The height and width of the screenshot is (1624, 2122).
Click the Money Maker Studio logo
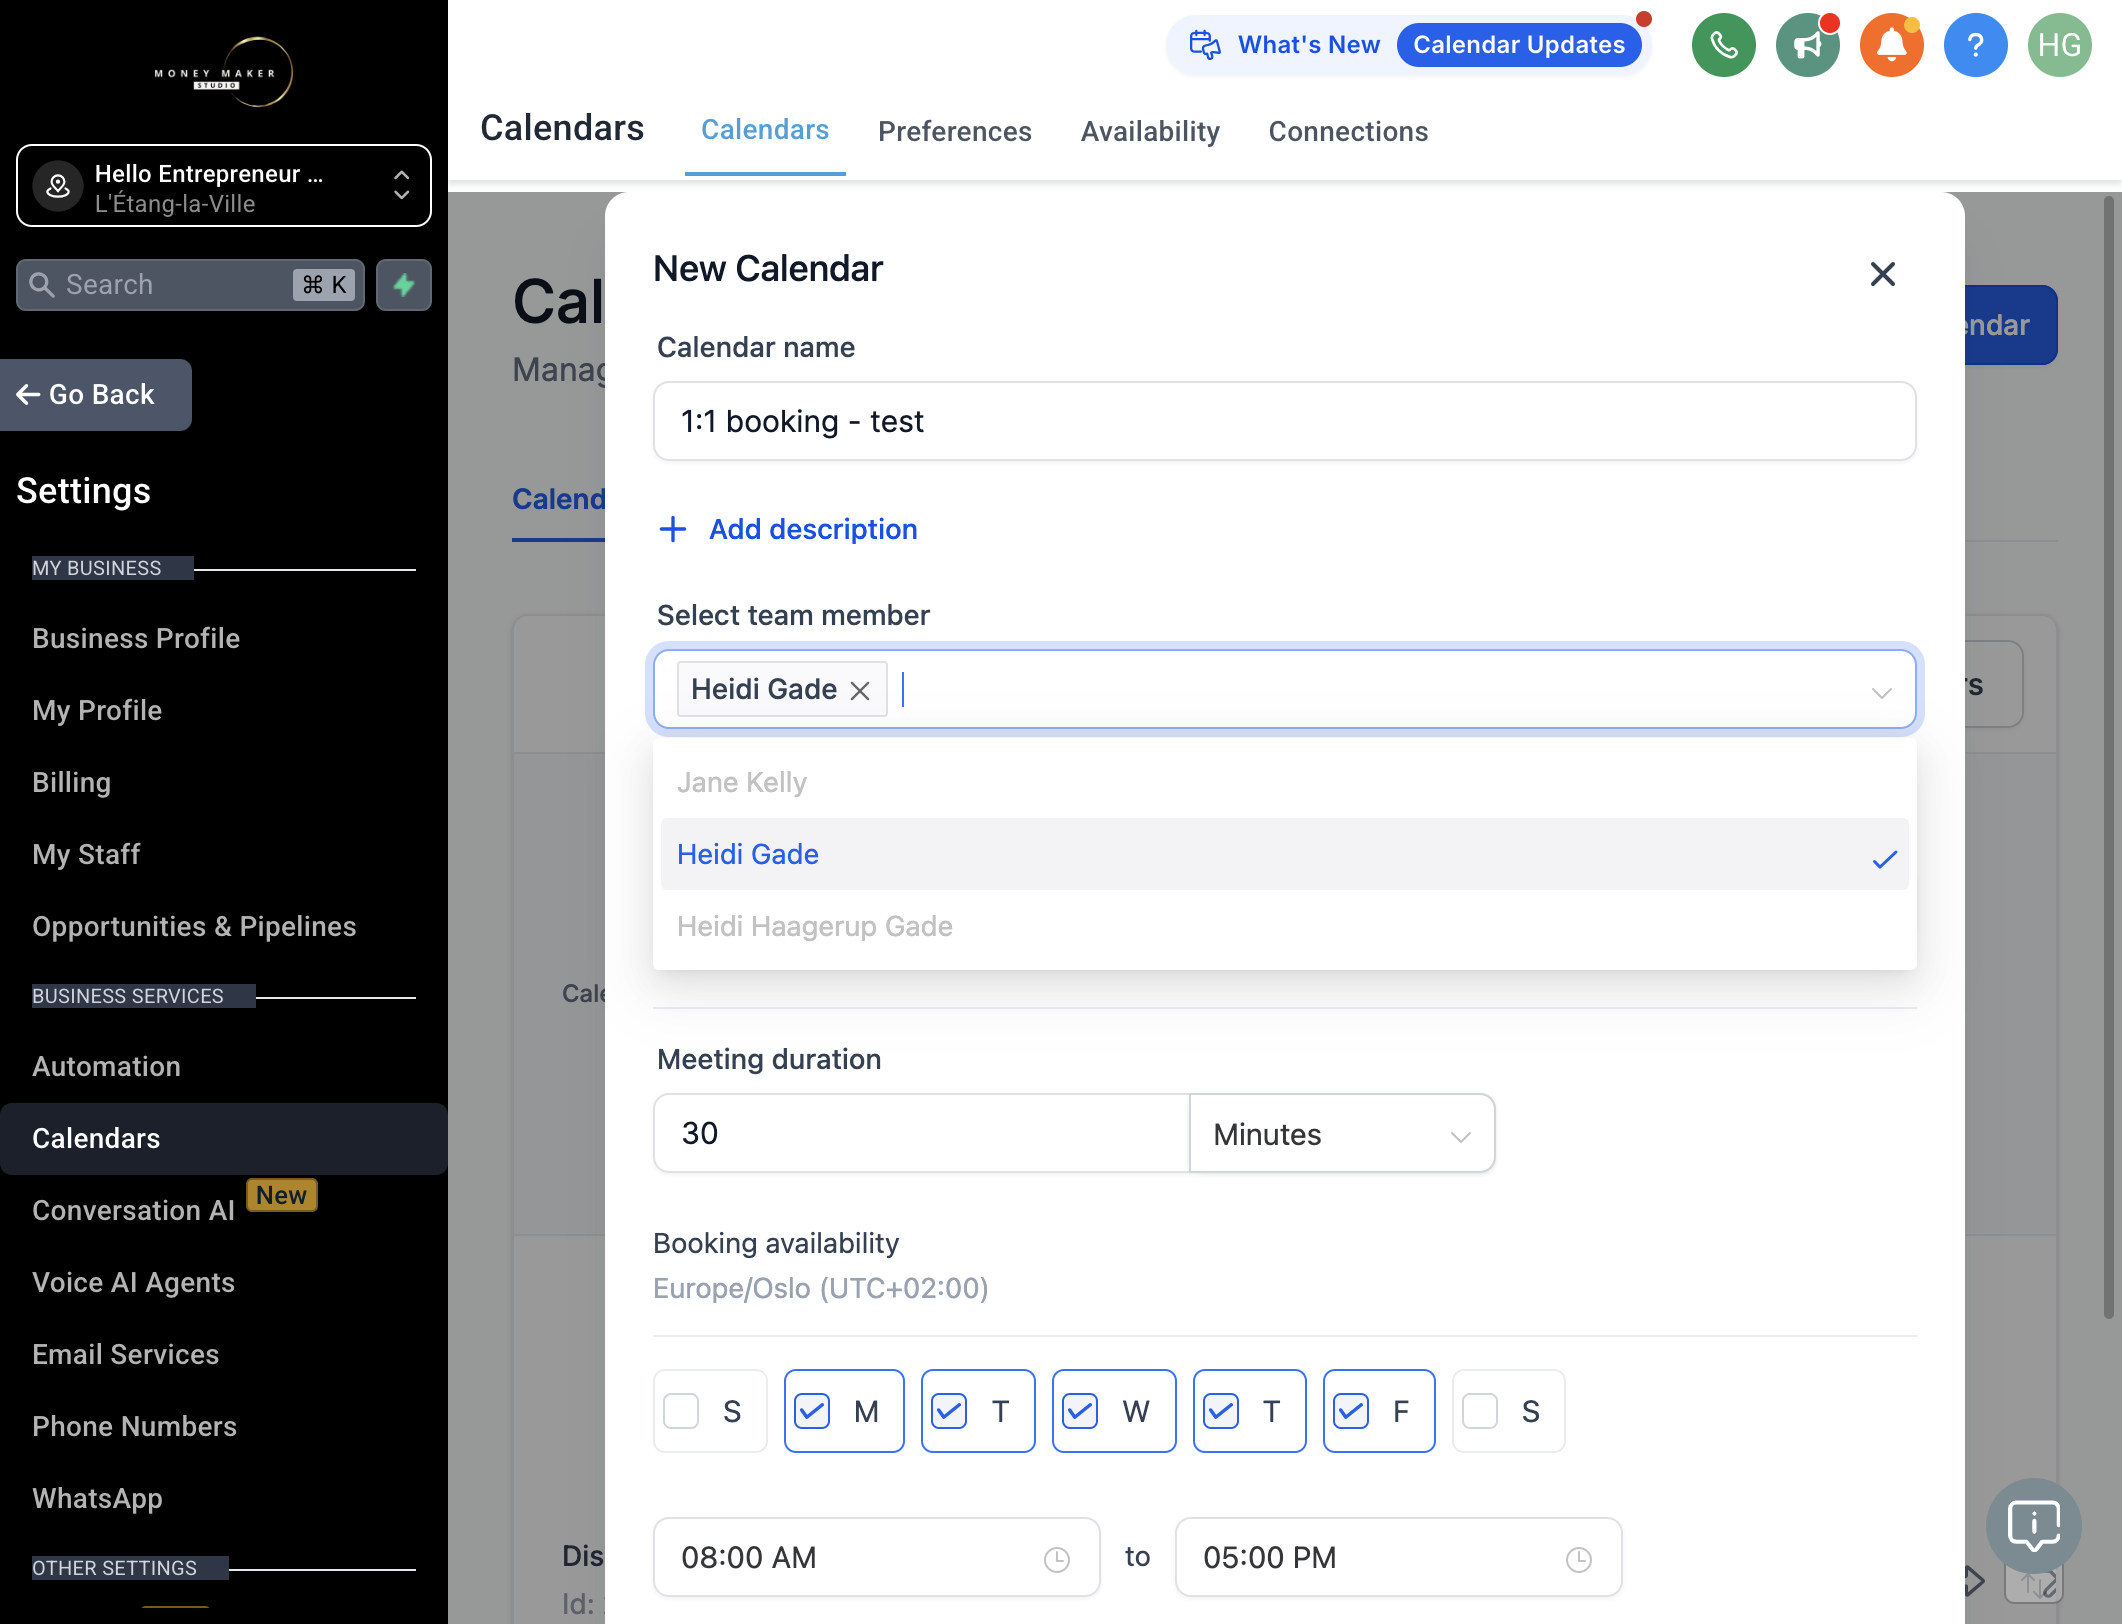pos(224,72)
